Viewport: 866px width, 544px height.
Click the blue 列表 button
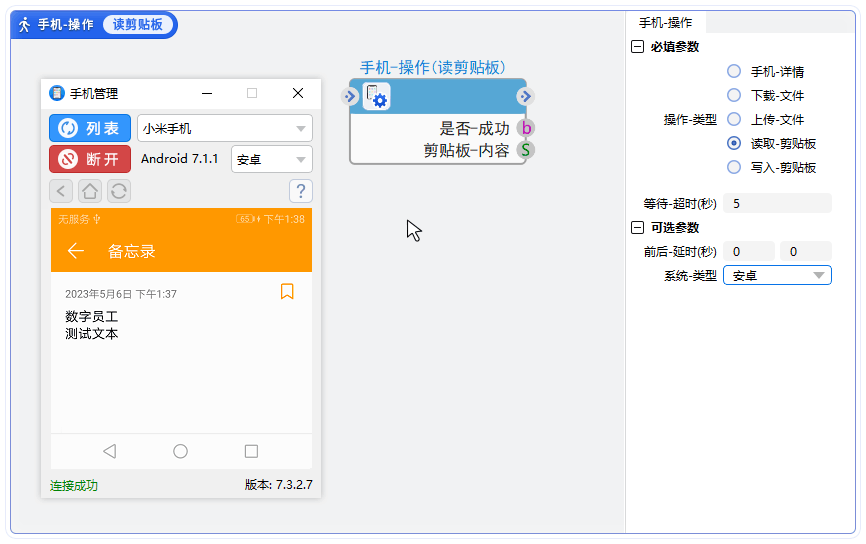tap(90, 128)
